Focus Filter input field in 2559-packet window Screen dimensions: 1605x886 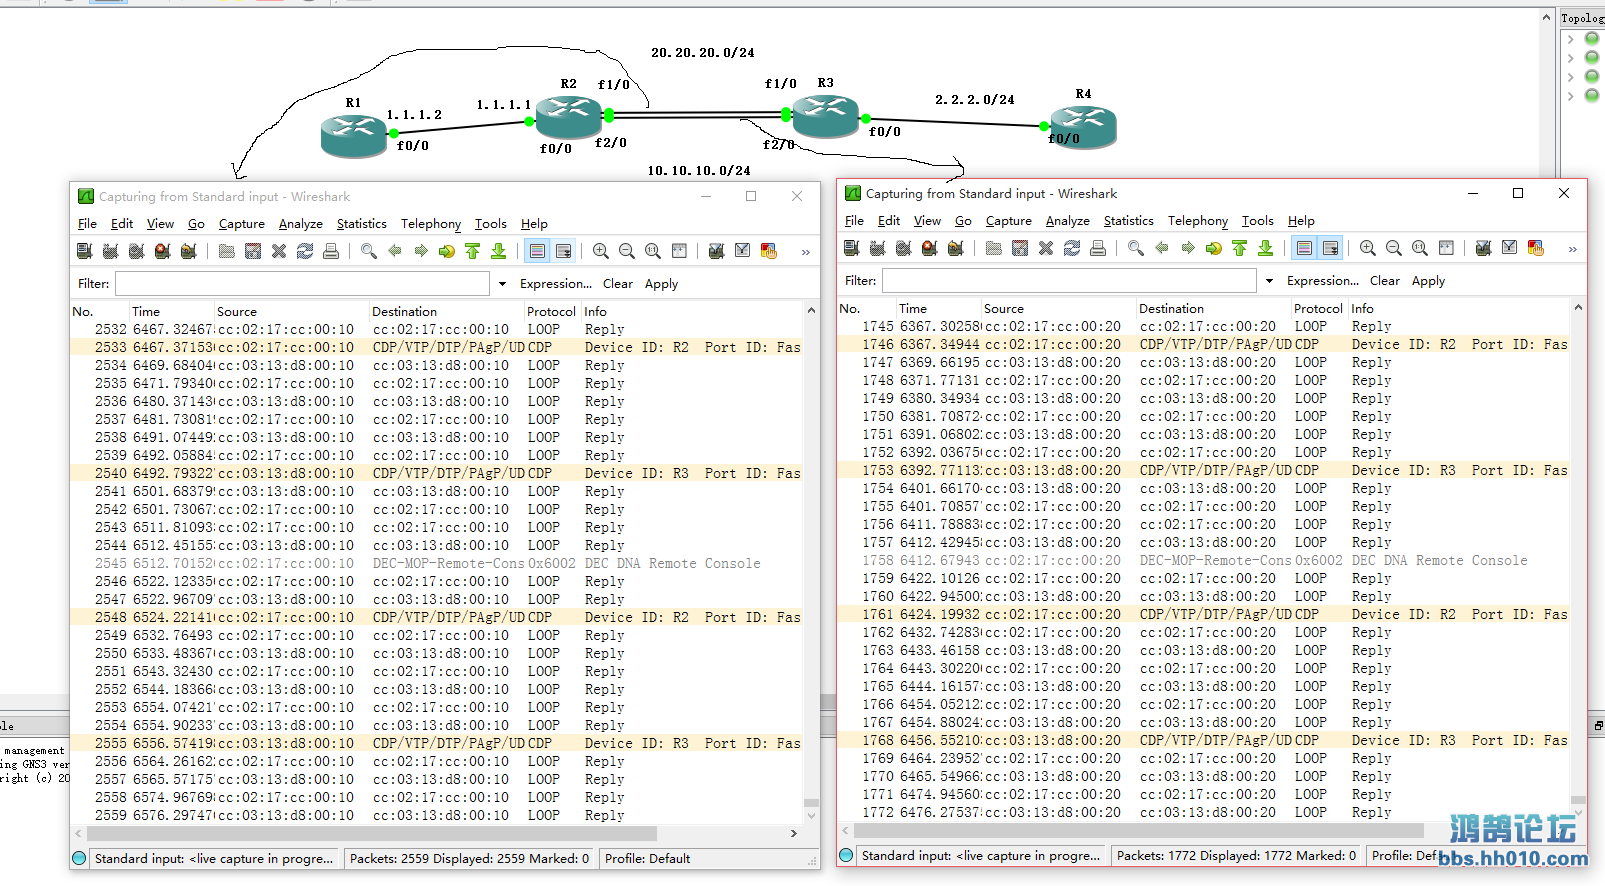point(303,284)
